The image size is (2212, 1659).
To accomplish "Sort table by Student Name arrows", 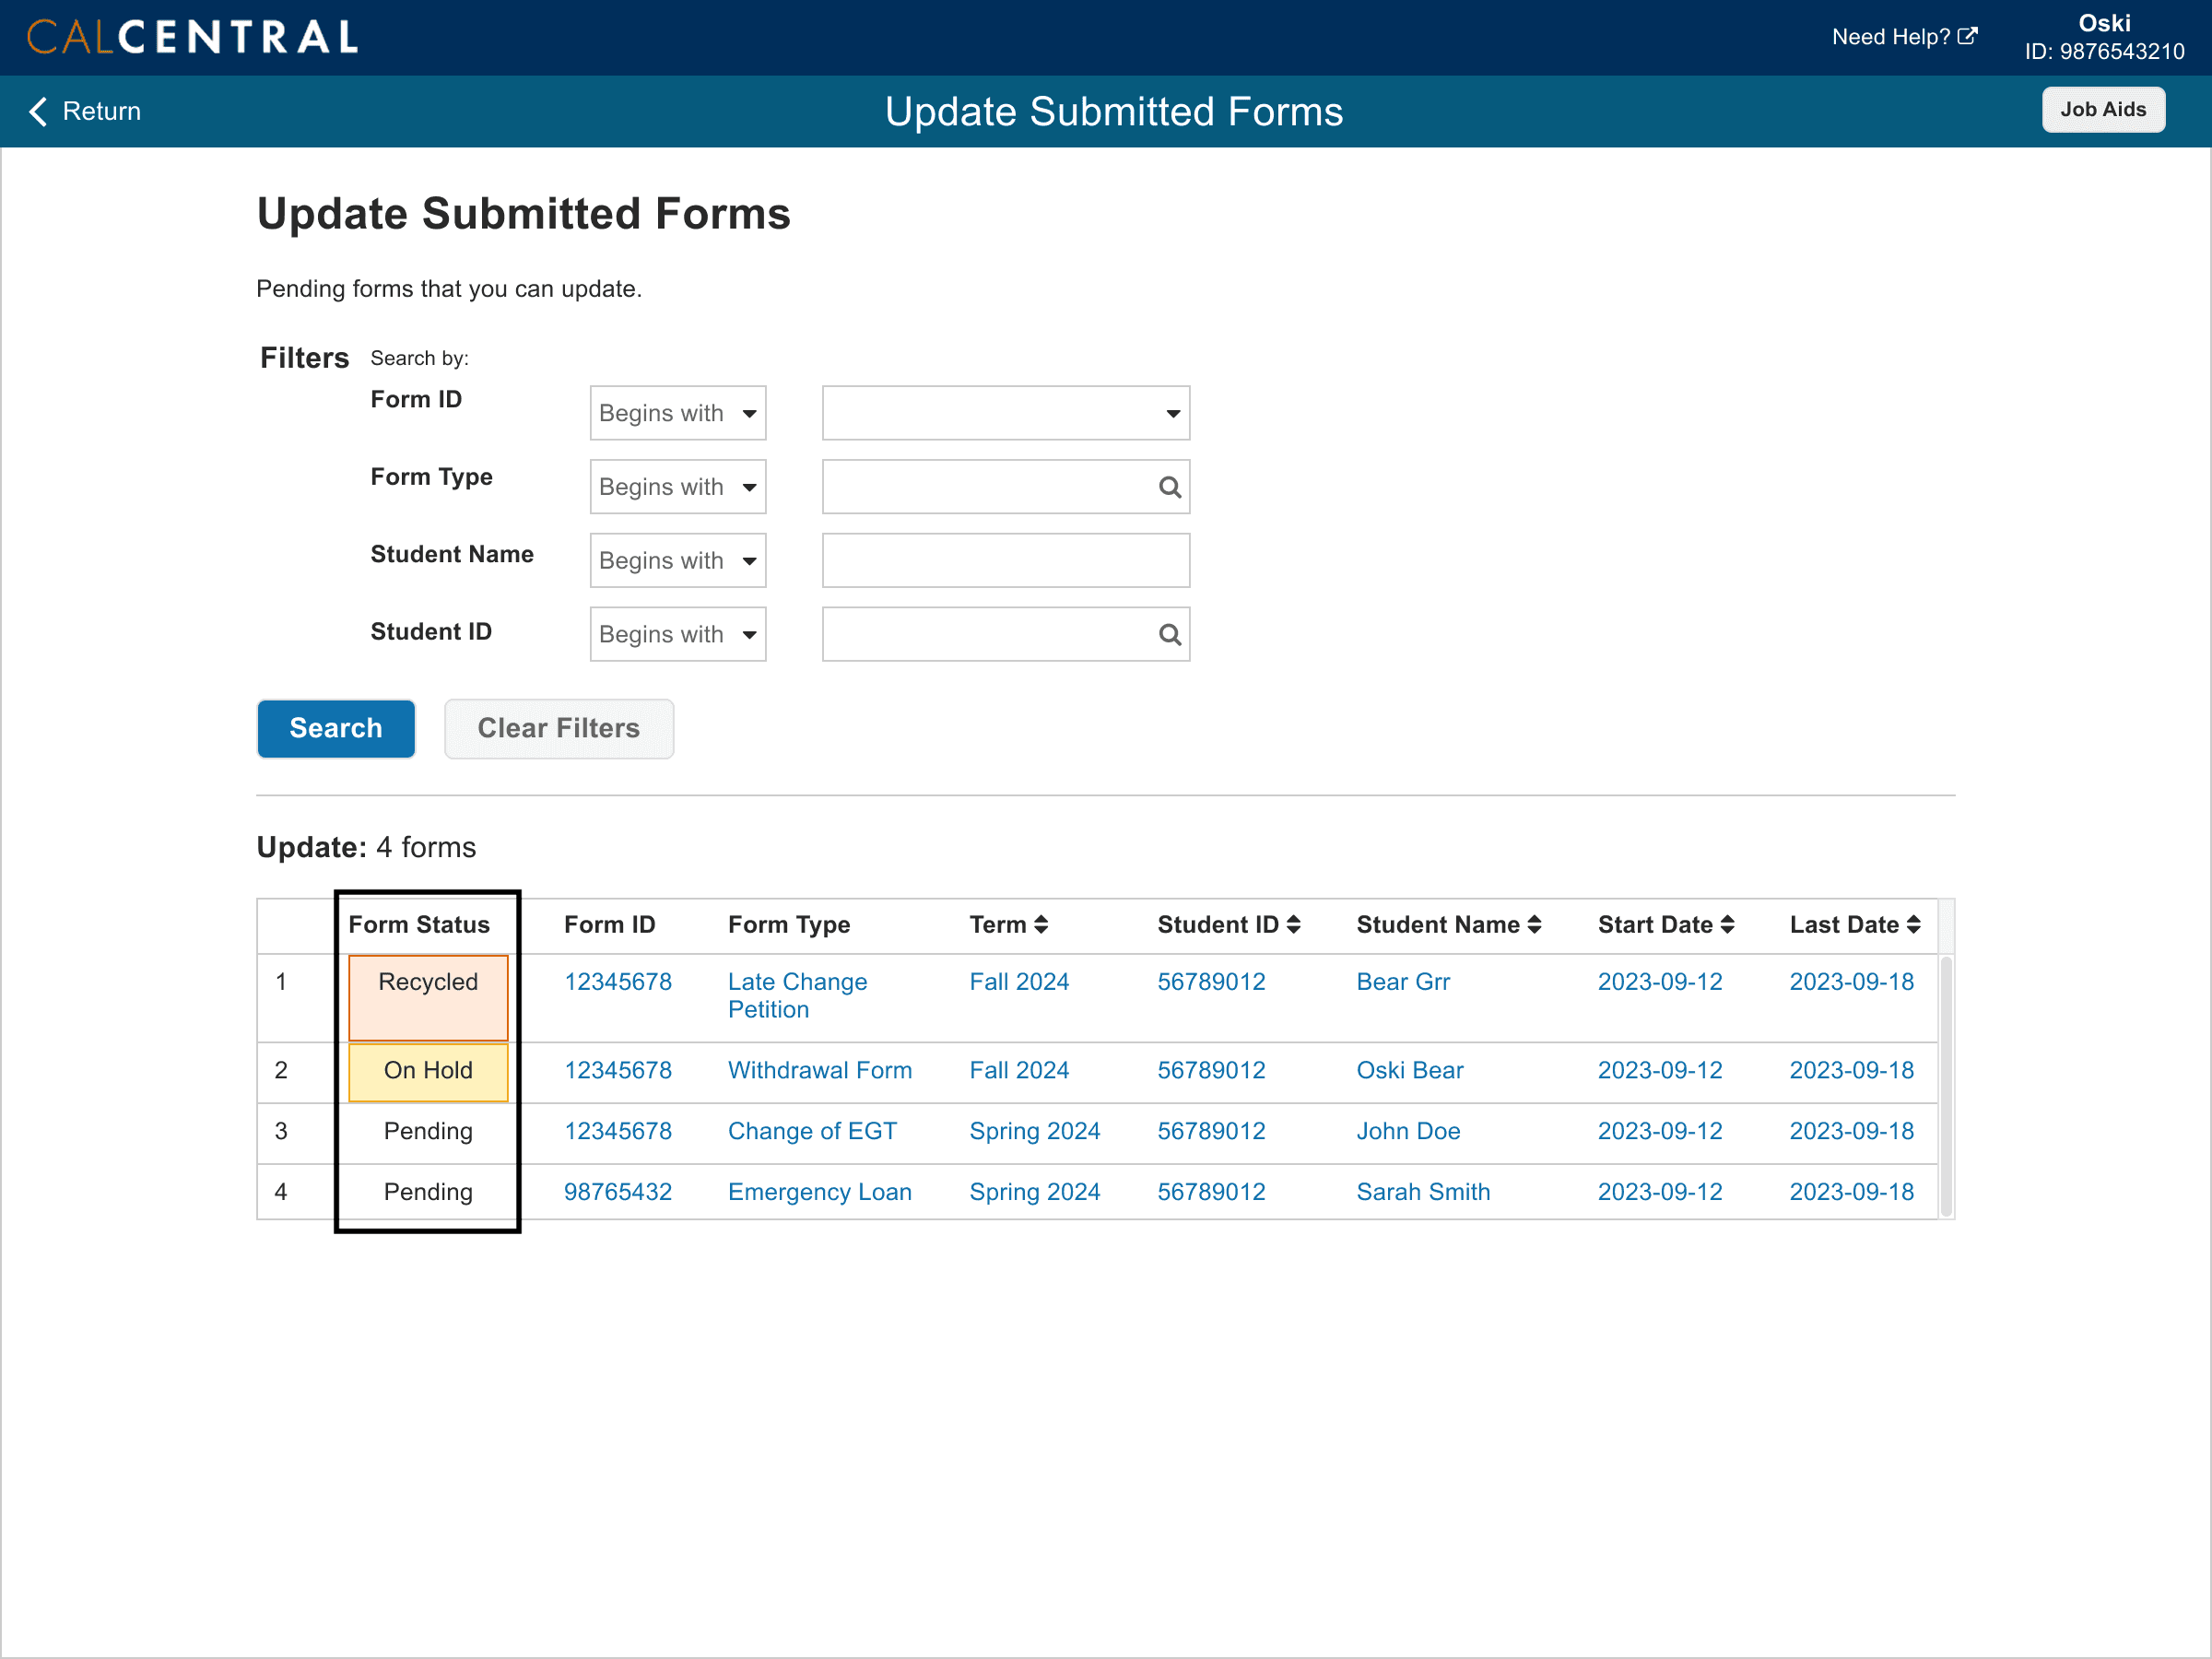I will [1534, 924].
